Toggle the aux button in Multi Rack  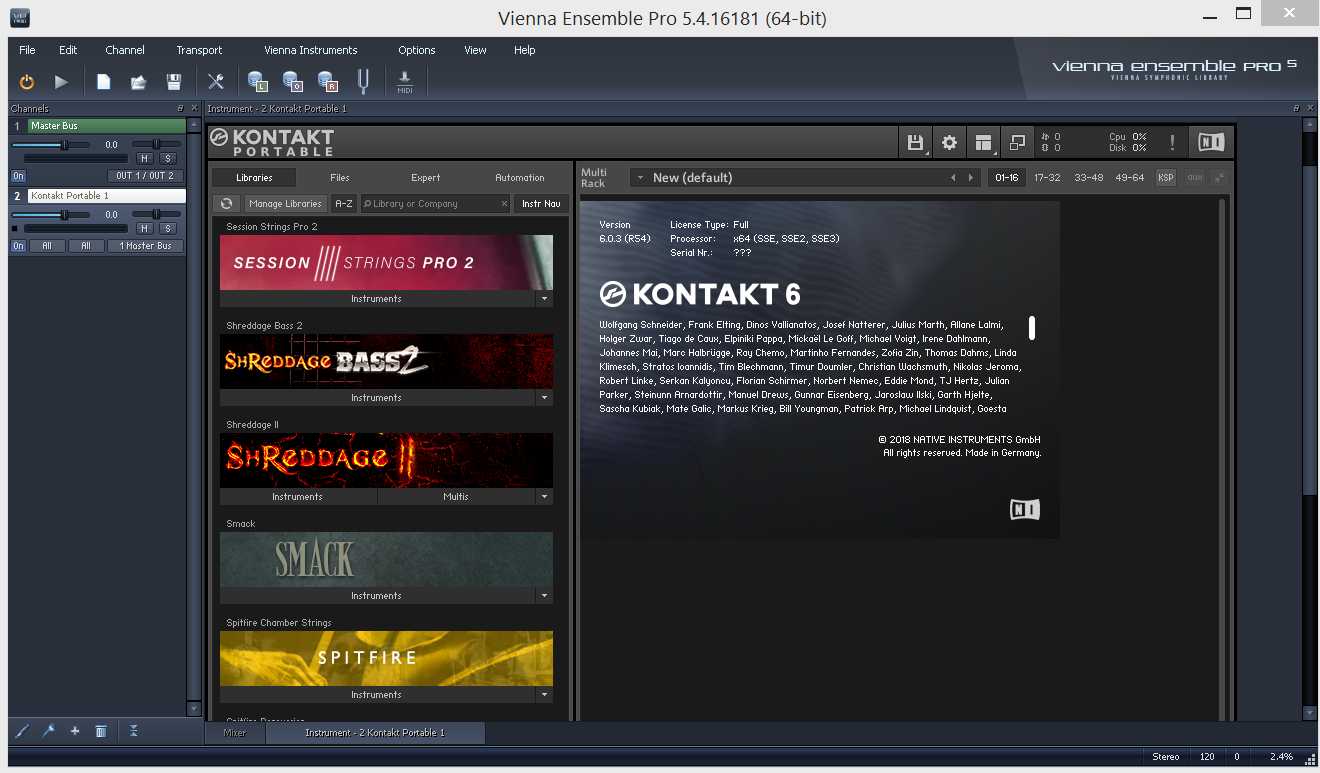[x=1194, y=177]
